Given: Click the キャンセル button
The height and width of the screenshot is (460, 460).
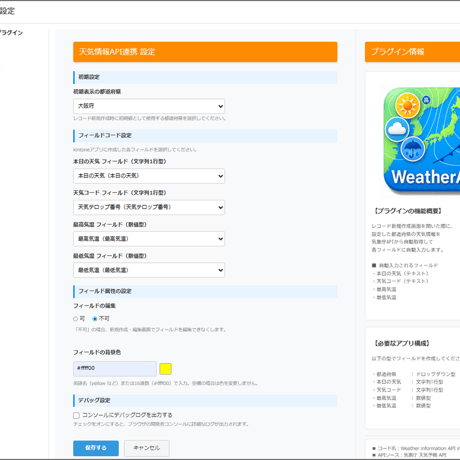Looking at the screenshot, I should pos(147,448).
